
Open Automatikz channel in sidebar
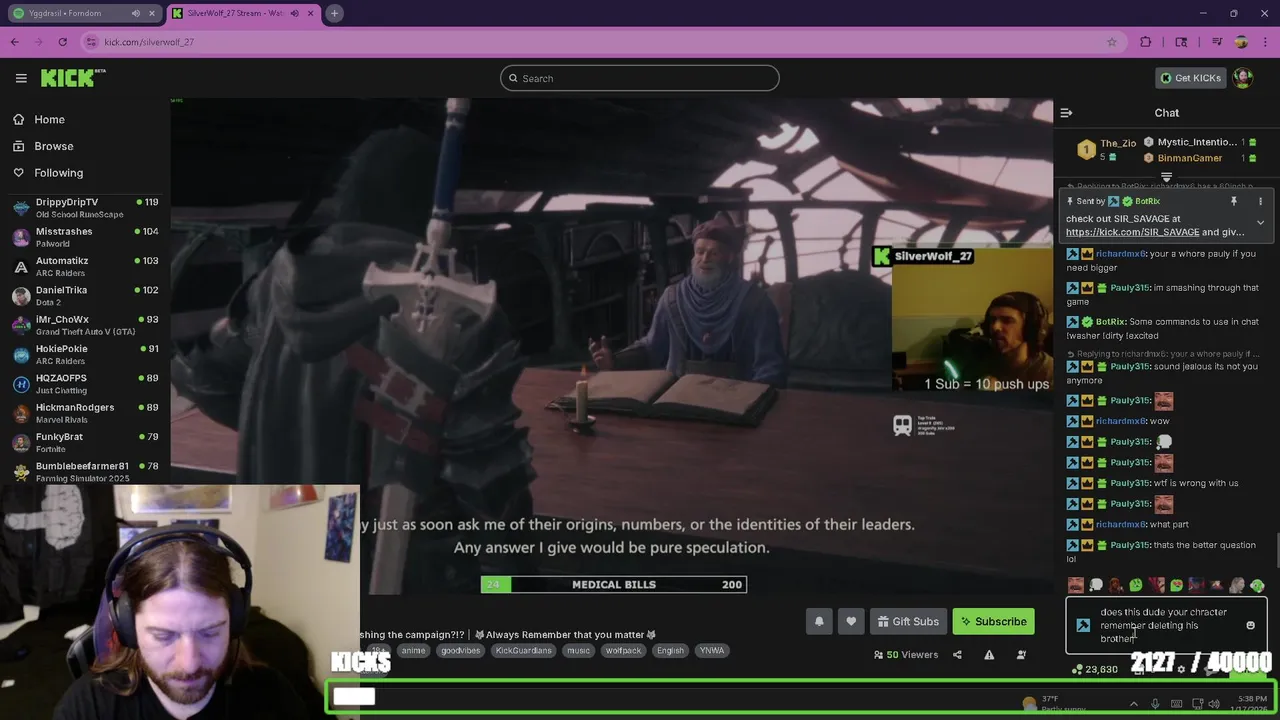[85, 266]
